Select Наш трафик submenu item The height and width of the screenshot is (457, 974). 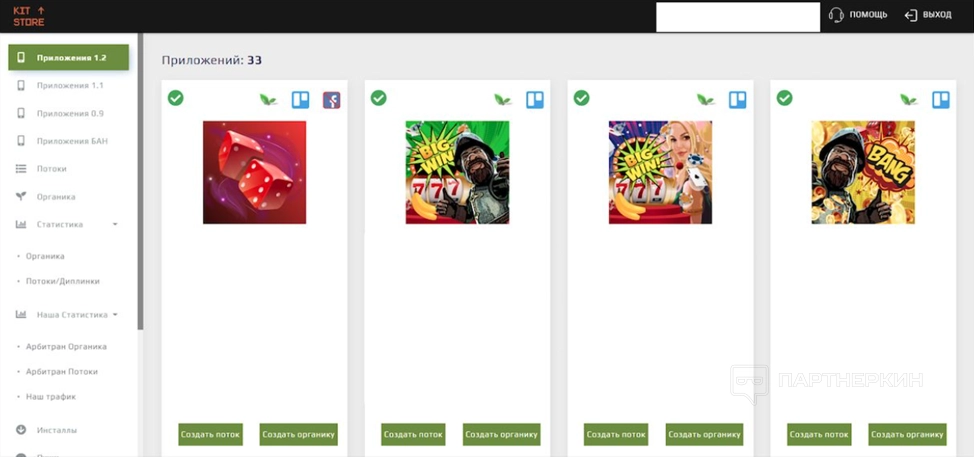(50, 396)
